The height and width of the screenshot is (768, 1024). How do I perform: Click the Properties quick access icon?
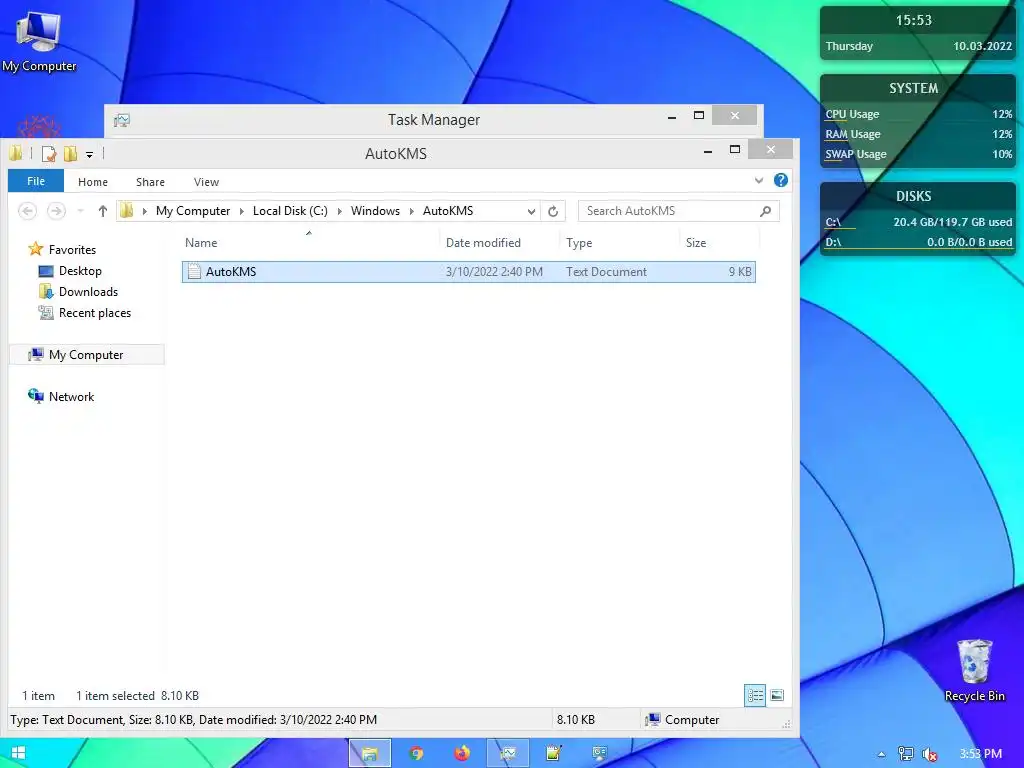pos(48,154)
